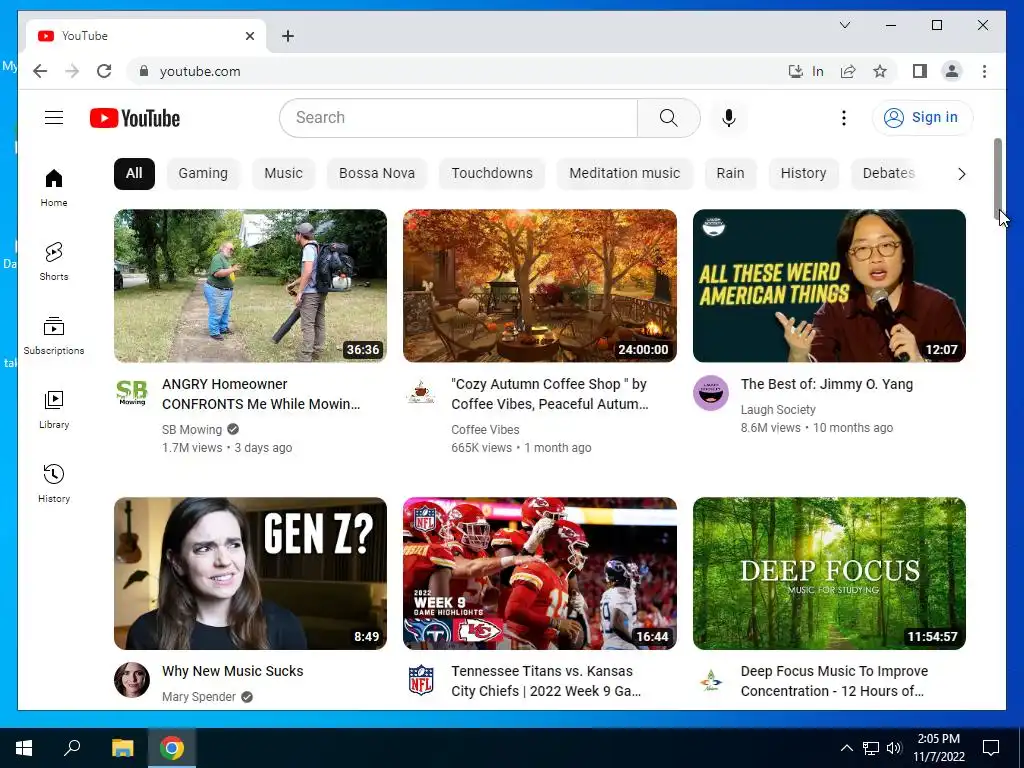Bookmark this page with star icon

(x=880, y=71)
